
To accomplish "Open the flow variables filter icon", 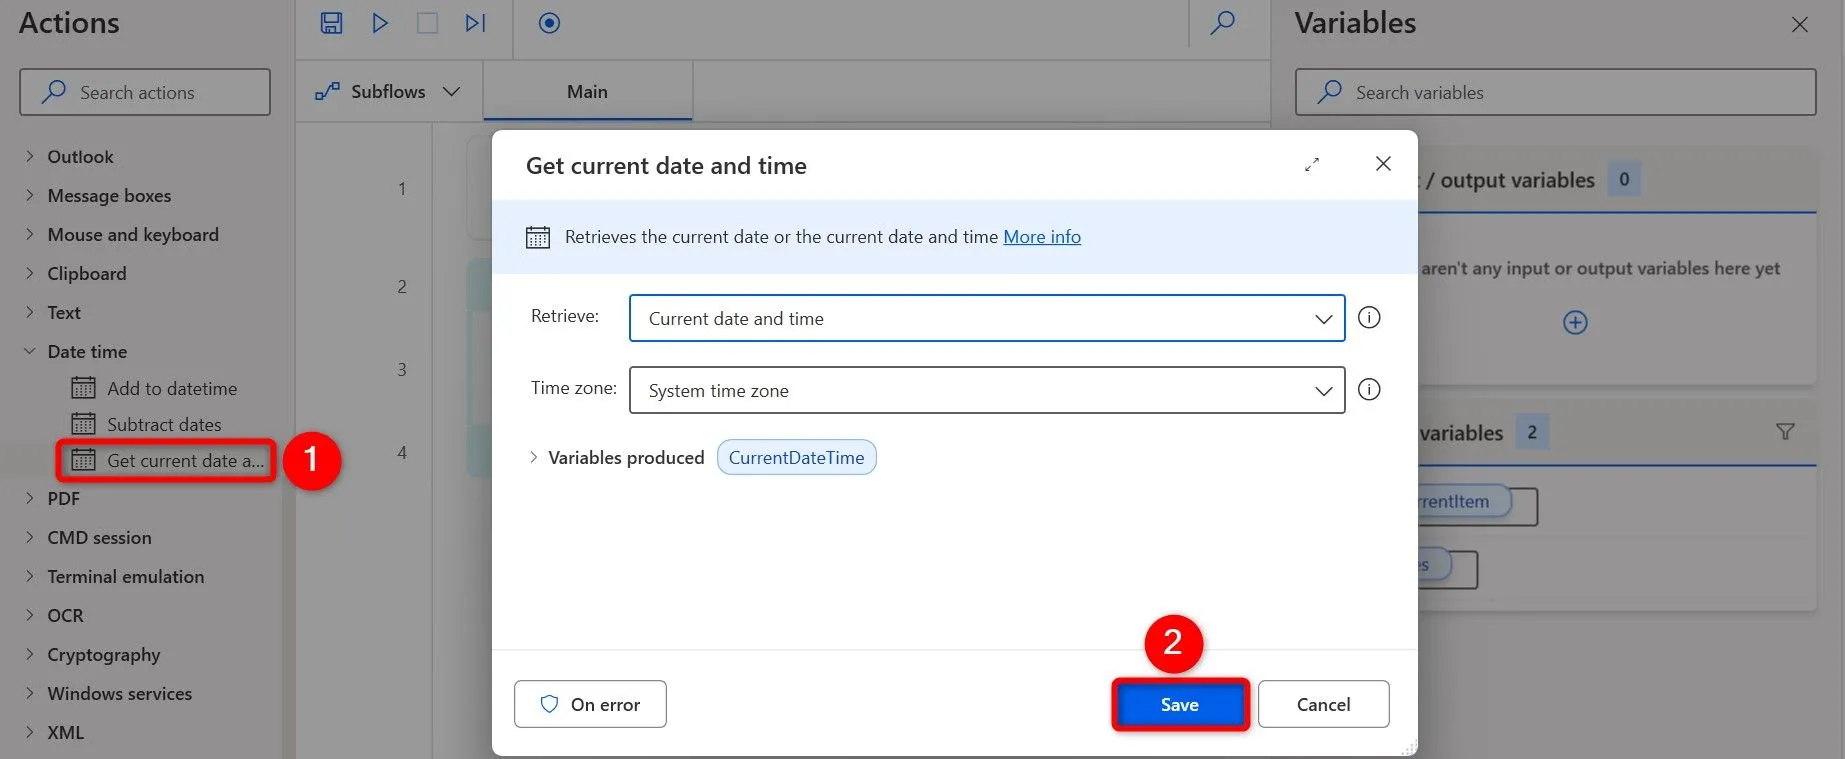I will coord(1785,432).
